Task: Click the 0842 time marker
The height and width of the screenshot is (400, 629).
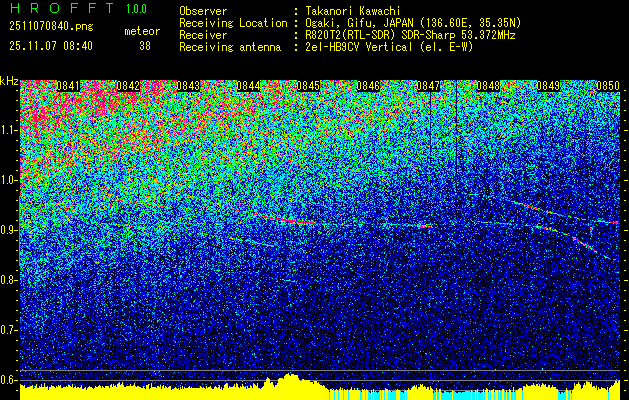Action: [x=128, y=86]
